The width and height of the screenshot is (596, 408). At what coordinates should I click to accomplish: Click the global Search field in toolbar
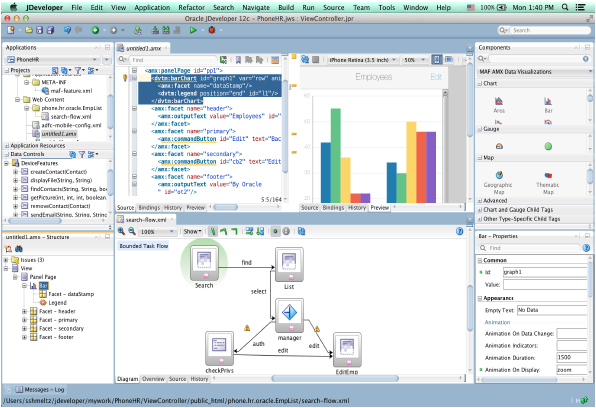point(544,30)
